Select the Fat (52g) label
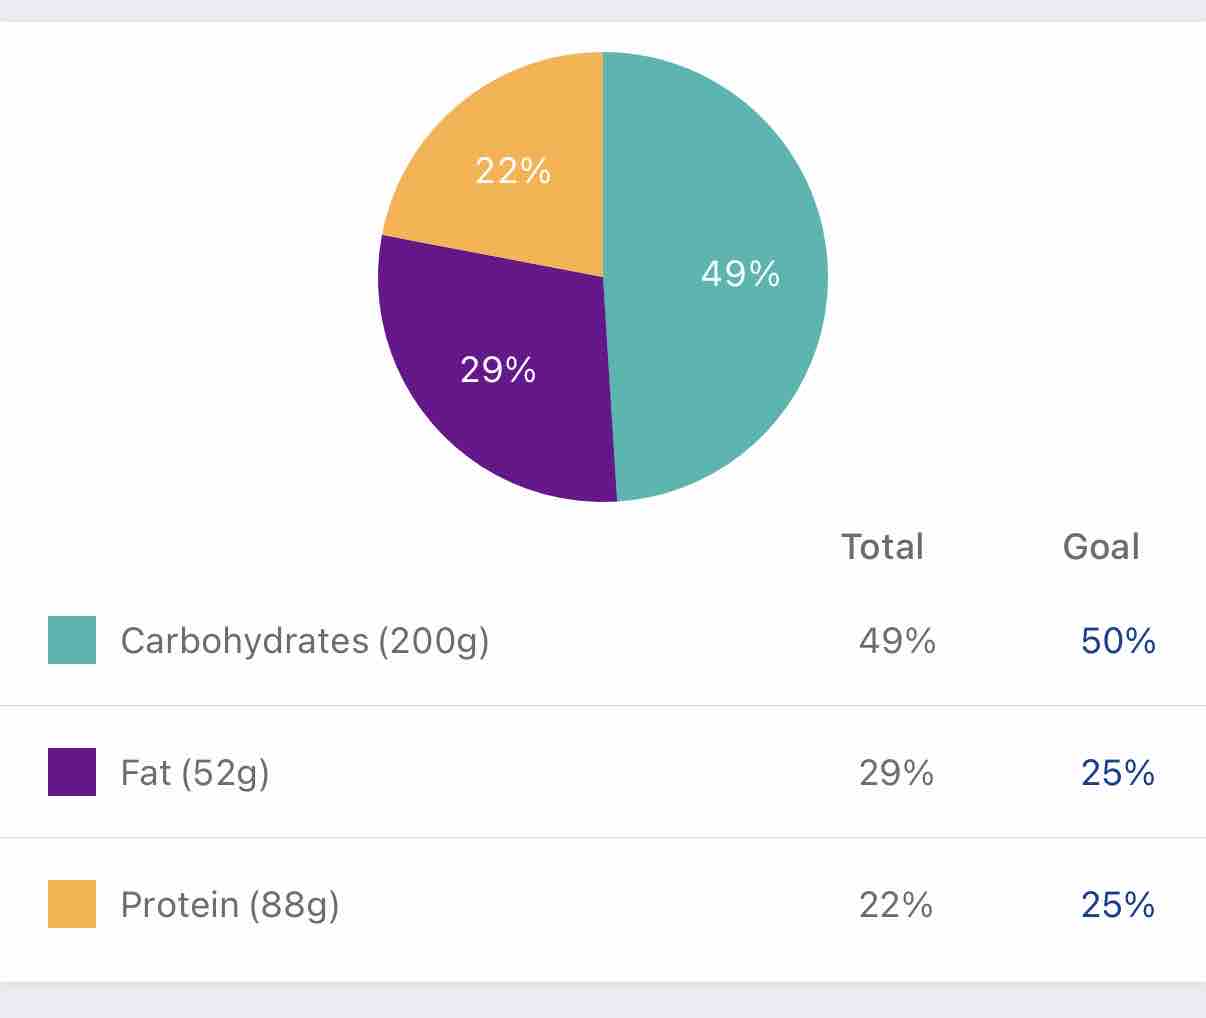 [195, 773]
